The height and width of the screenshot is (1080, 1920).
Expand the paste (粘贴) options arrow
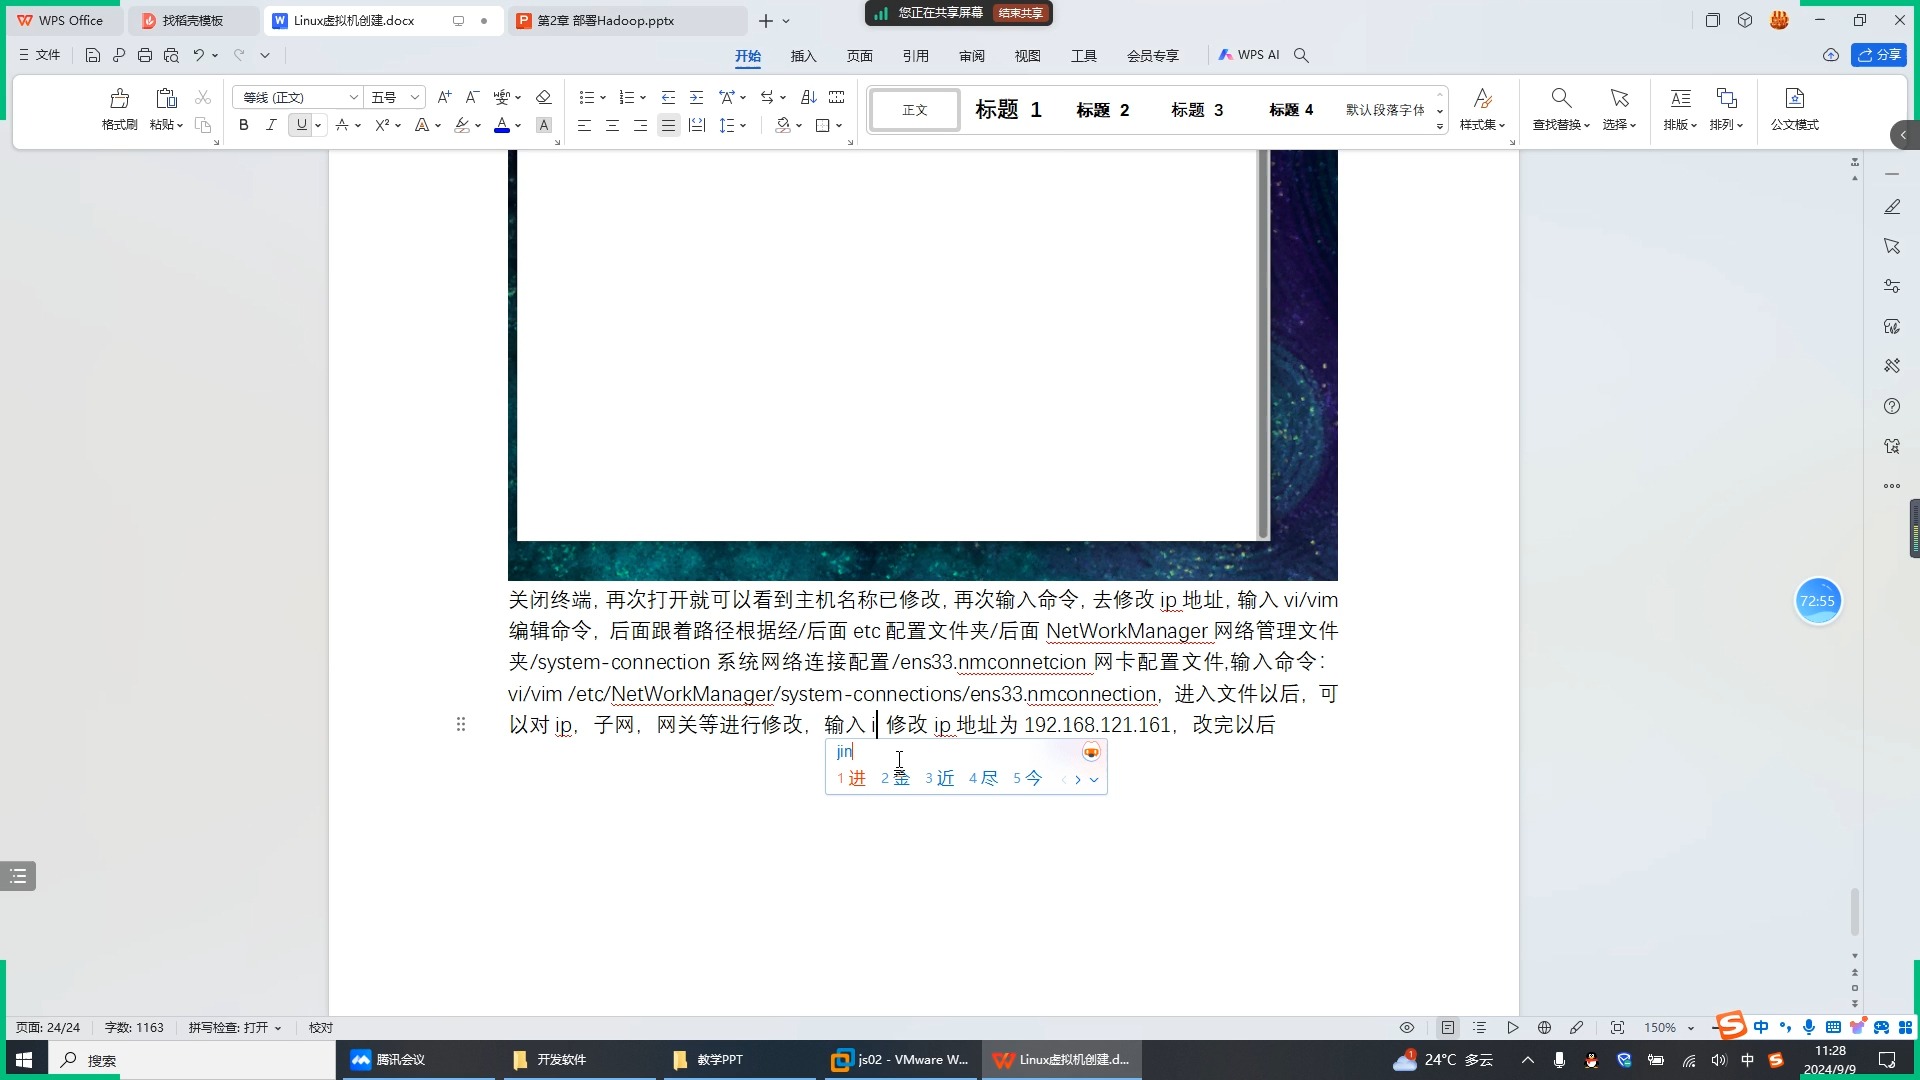pyautogui.click(x=180, y=126)
